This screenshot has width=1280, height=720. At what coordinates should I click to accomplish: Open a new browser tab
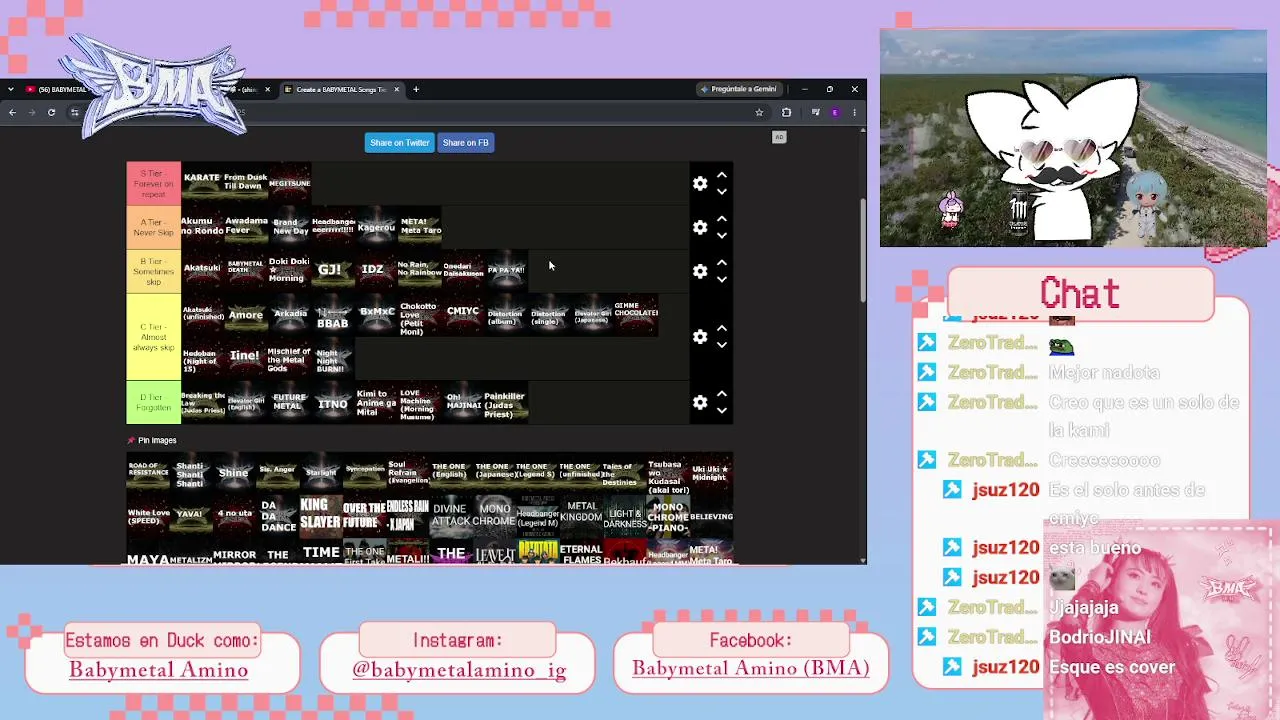pos(416,89)
